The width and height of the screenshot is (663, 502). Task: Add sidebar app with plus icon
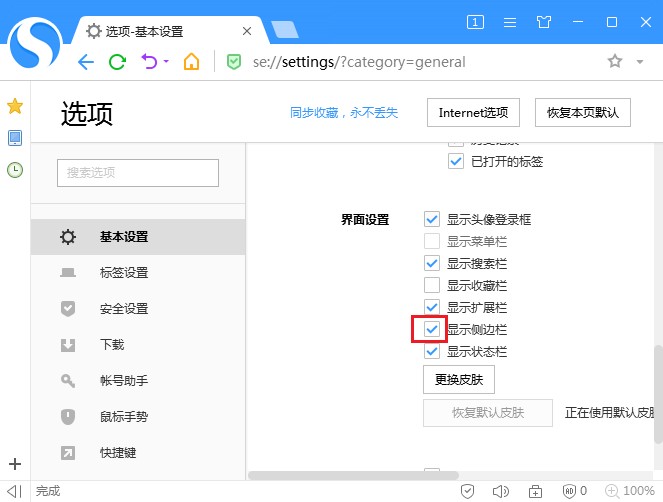coord(15,464)
